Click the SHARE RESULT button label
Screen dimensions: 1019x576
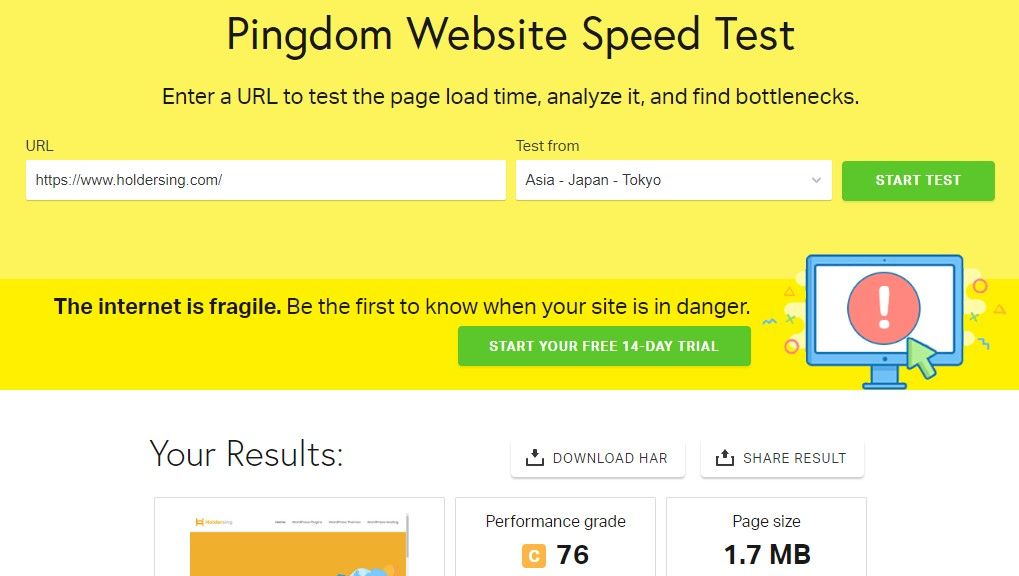pos(794,458)
